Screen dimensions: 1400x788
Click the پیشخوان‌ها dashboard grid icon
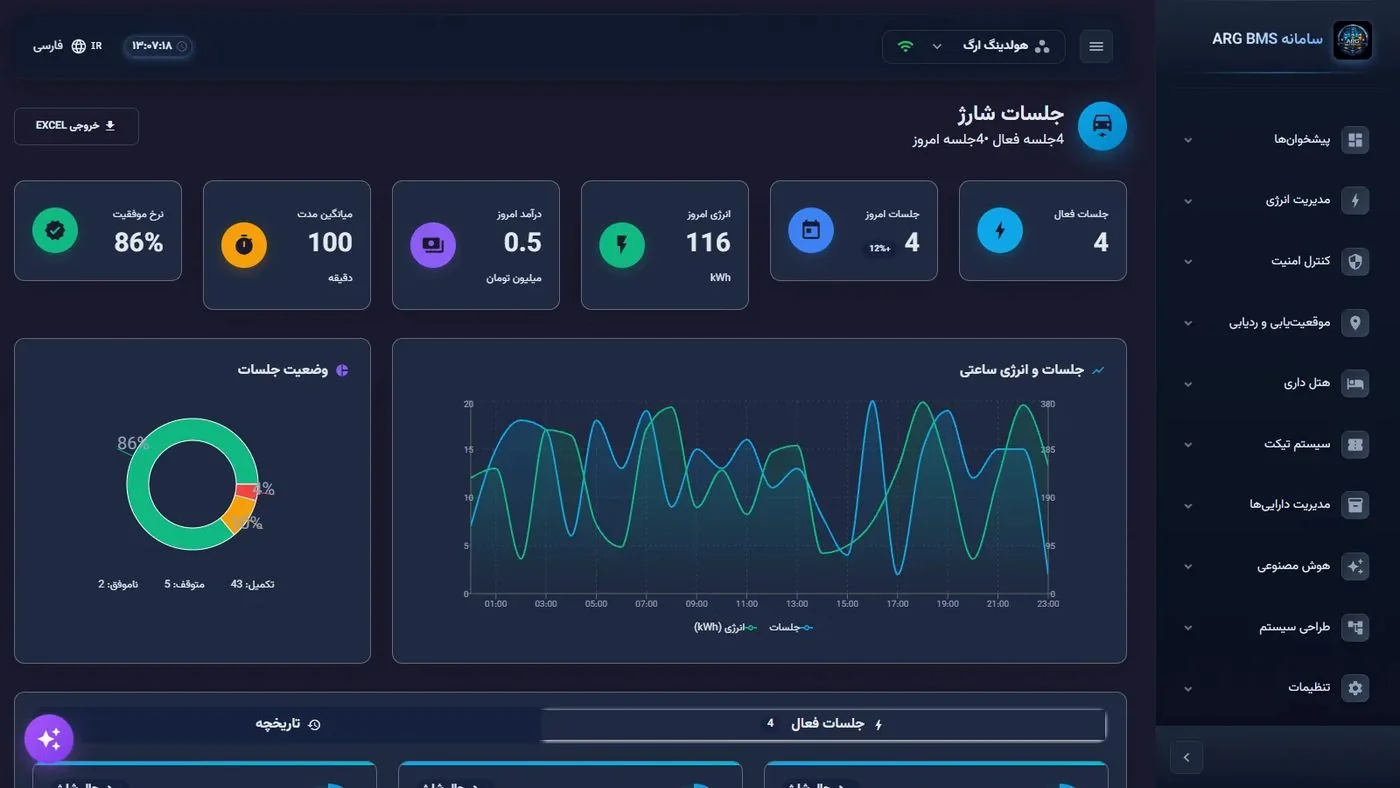(1355, 140)
